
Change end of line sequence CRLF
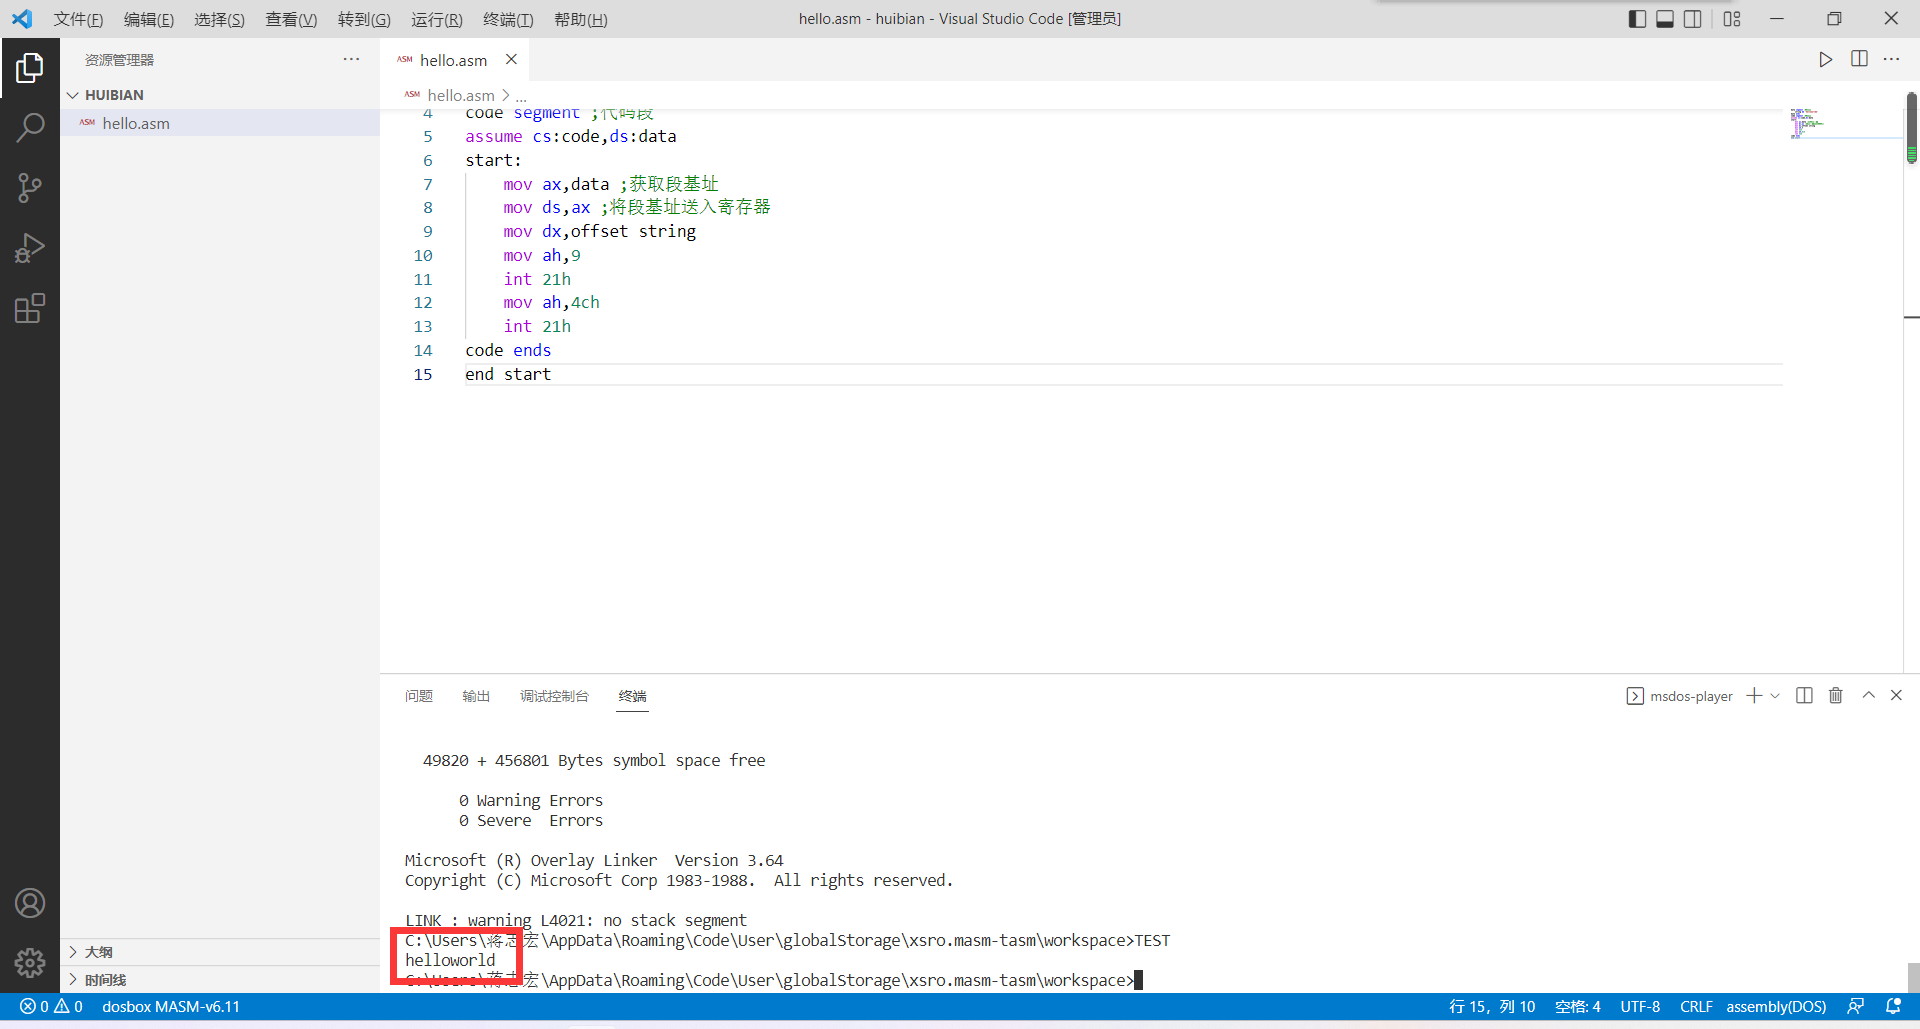coord(1696,1006)
